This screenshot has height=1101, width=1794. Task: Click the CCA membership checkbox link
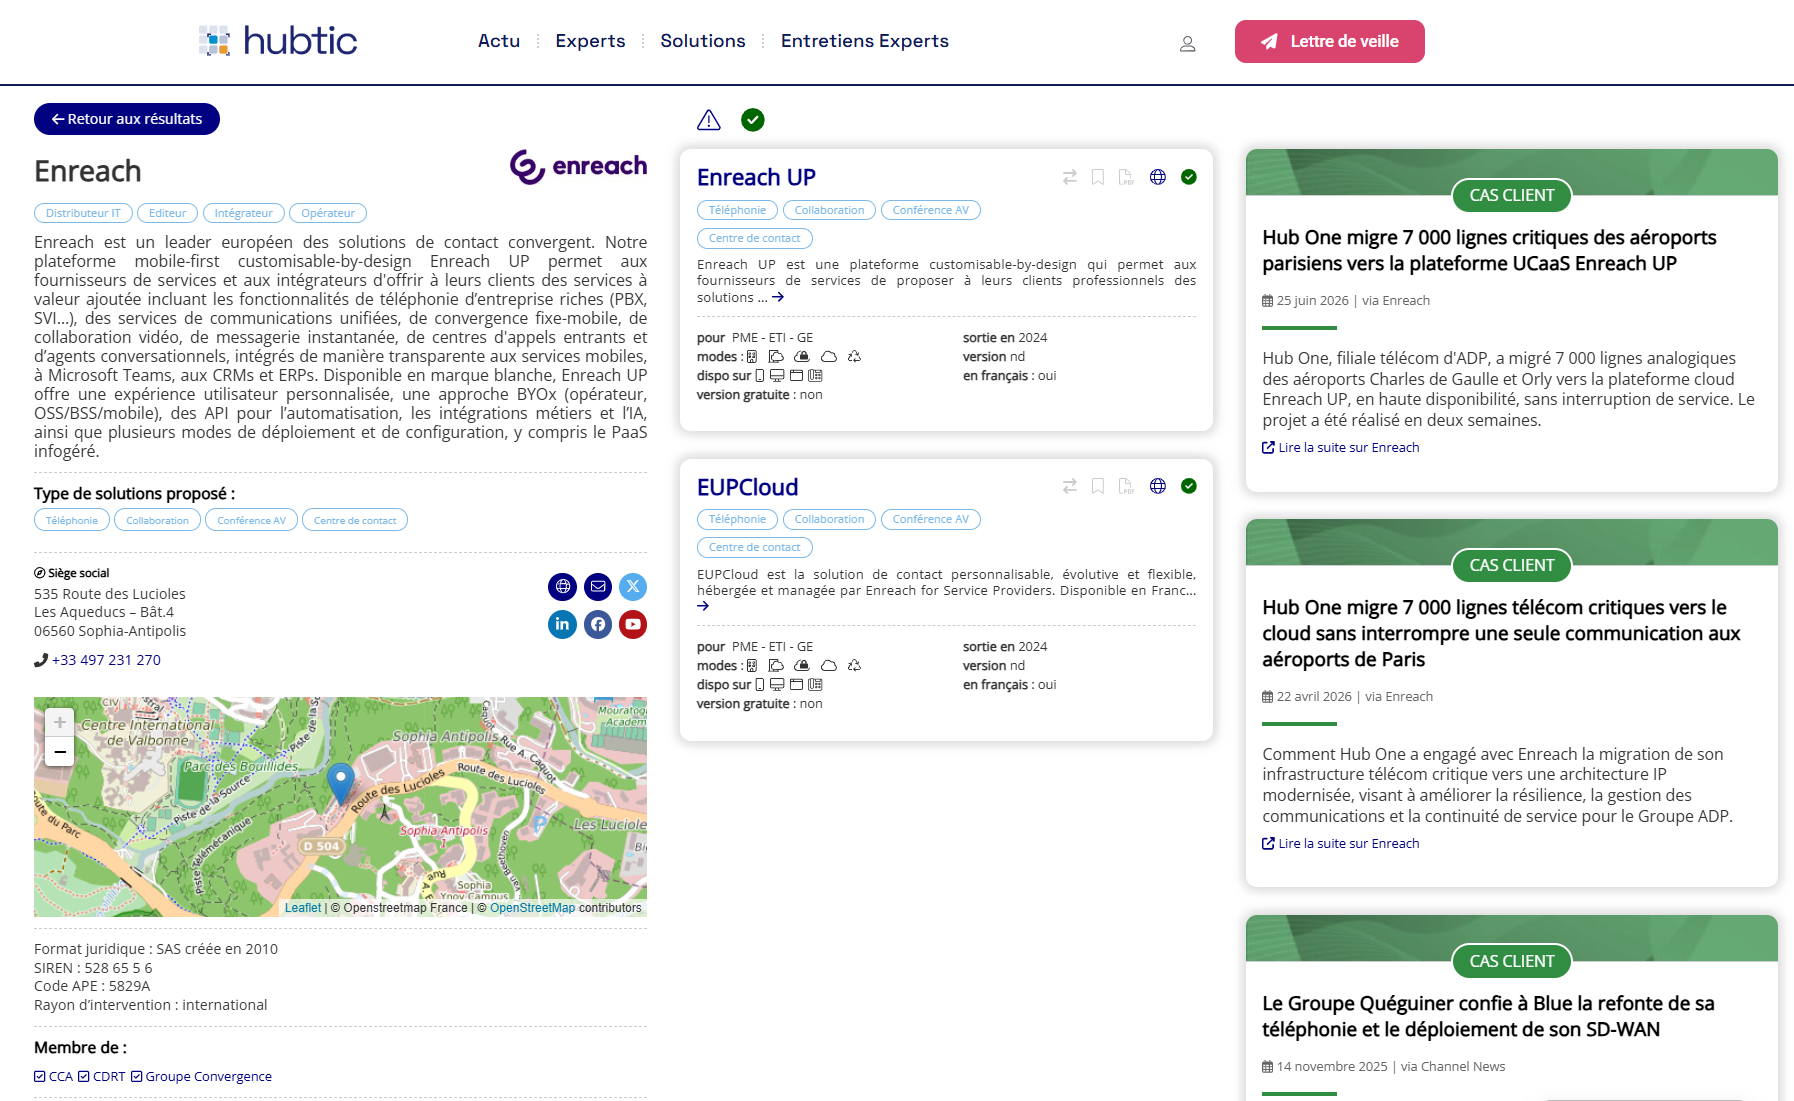pos(54,1077)
